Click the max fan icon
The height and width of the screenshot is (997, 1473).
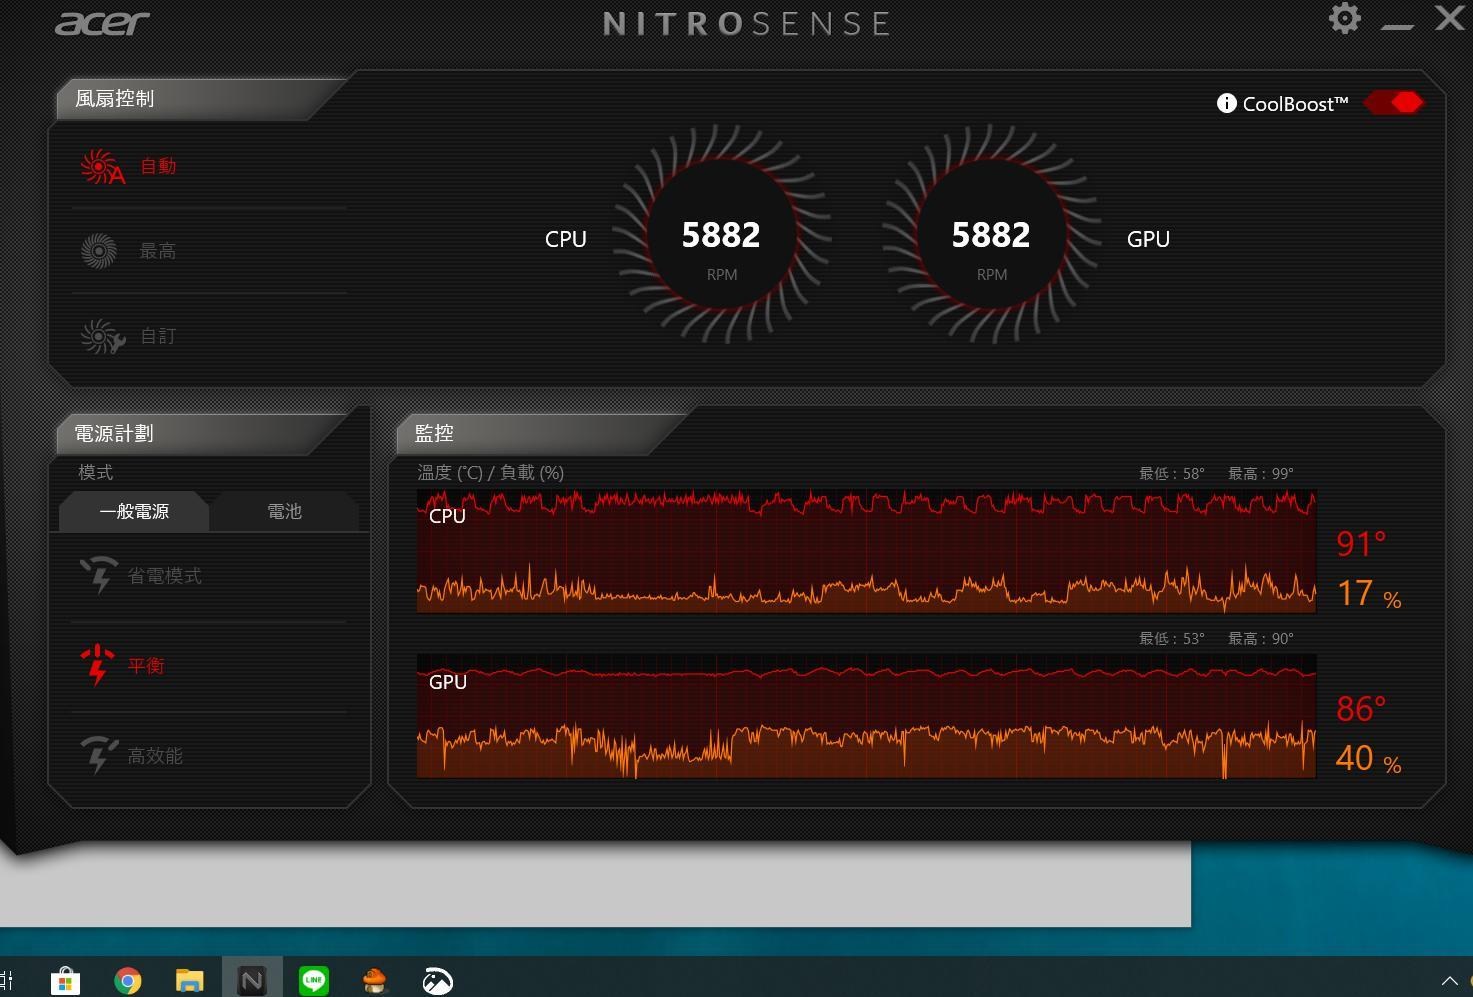[99, 251]
